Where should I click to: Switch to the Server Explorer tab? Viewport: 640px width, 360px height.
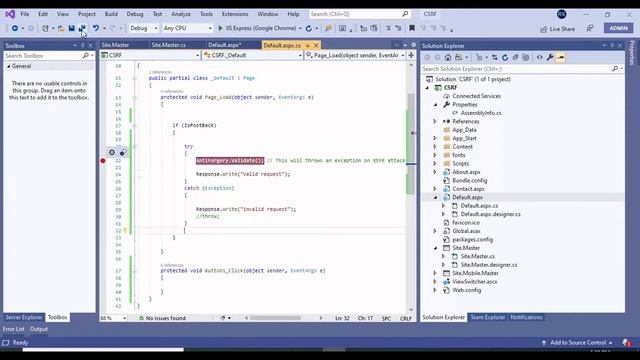24,317
